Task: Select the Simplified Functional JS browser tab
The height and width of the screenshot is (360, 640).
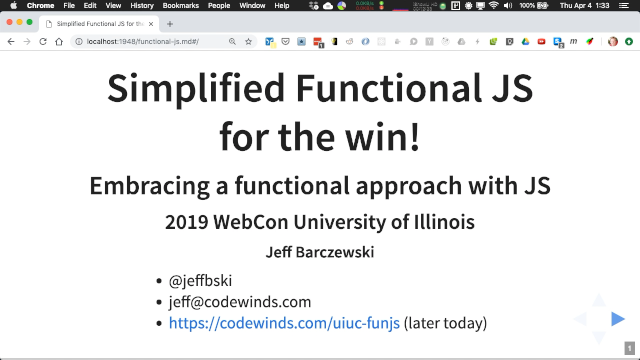Action: pyautogui.click(x=99, y=24)
